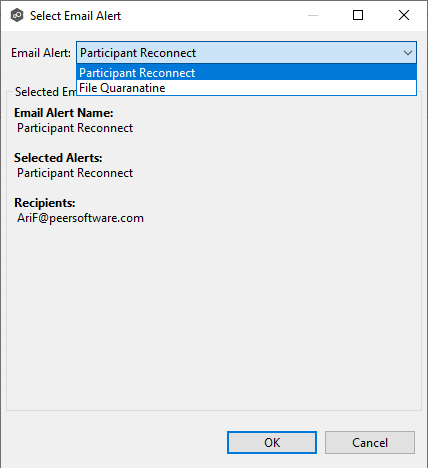This screenshot has width=428, height=468.
Task: Click Participant Reconnect under Selected Alerts
Action: point(75,173)
